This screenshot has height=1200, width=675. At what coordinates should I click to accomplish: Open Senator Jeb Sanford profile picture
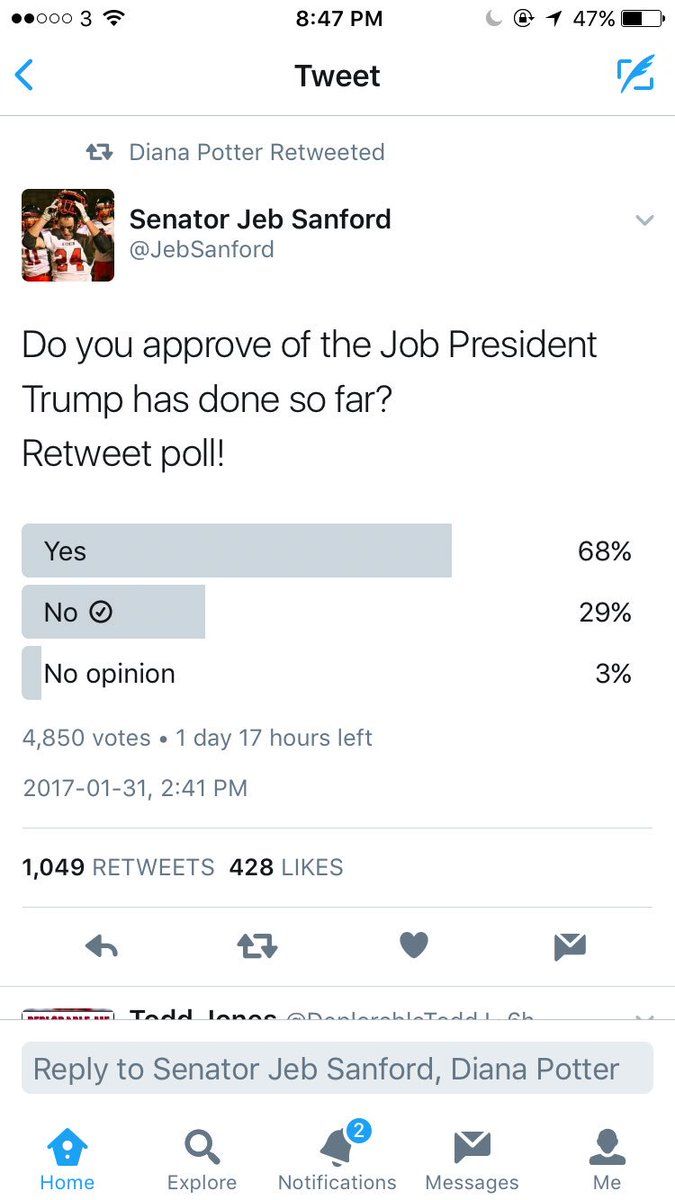(68, 235)
